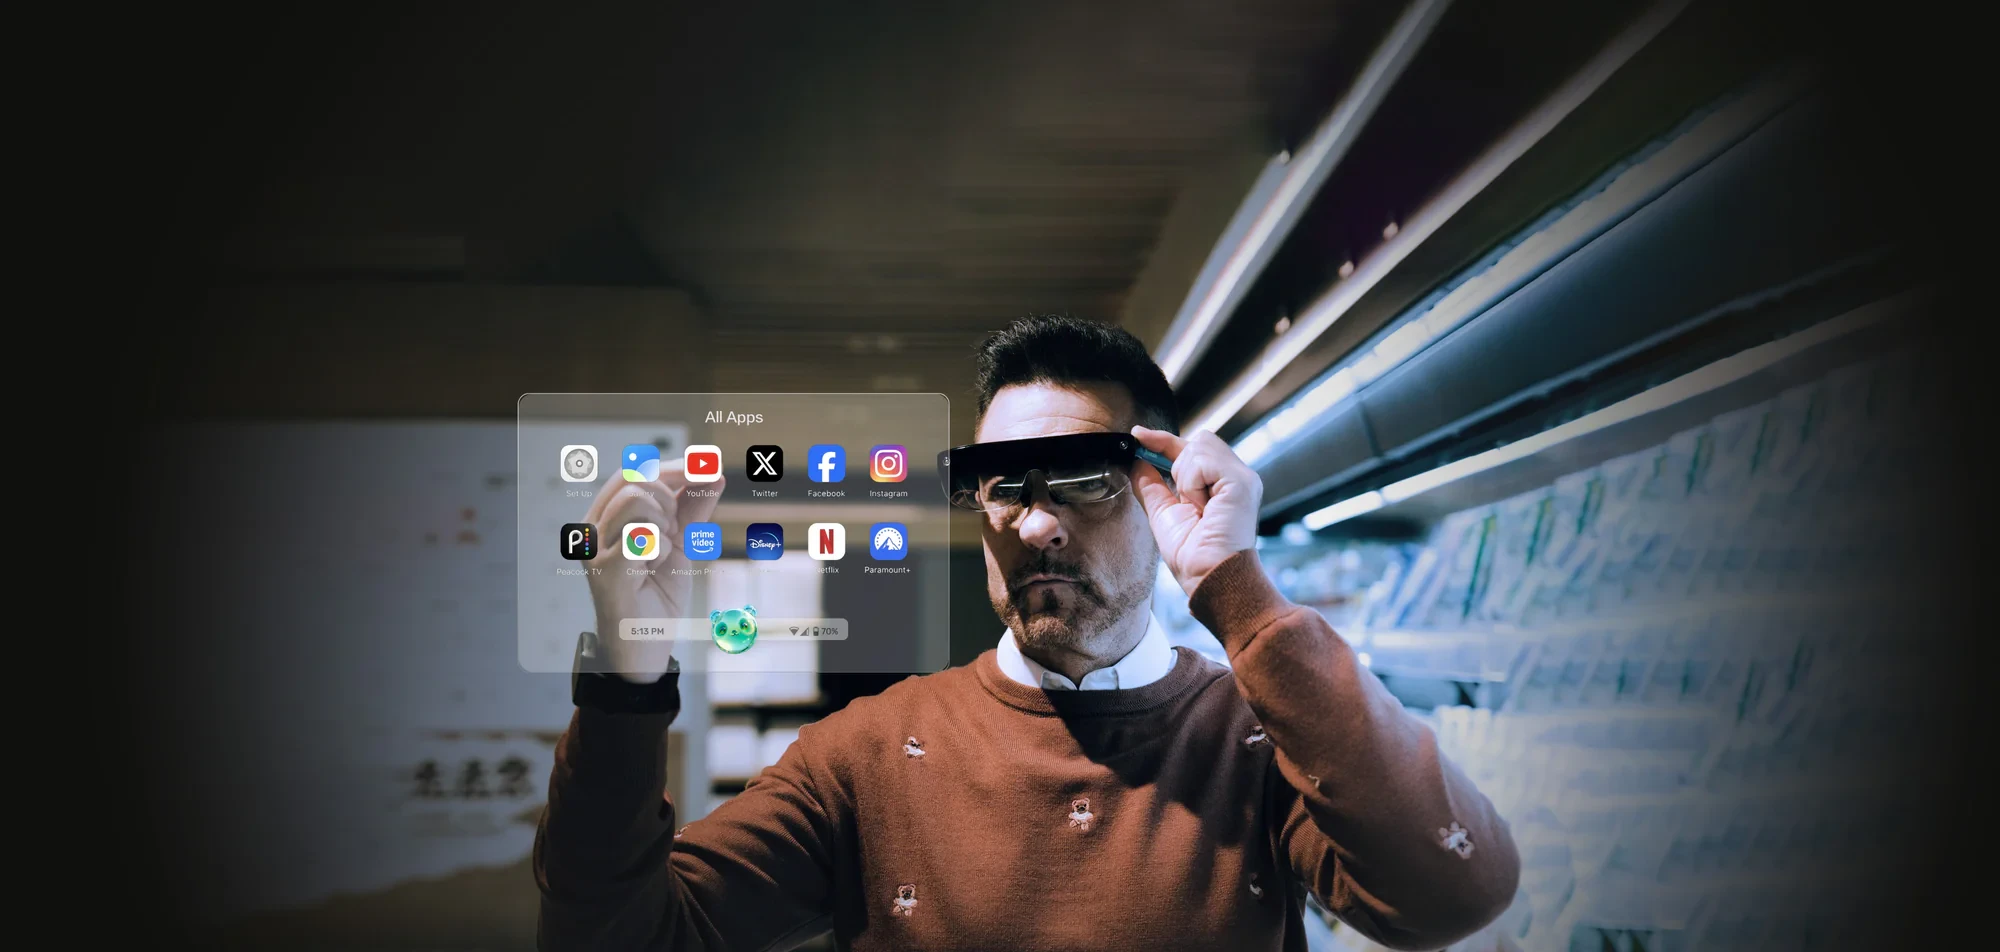Open the Netflix app

(x=827, y=542)
